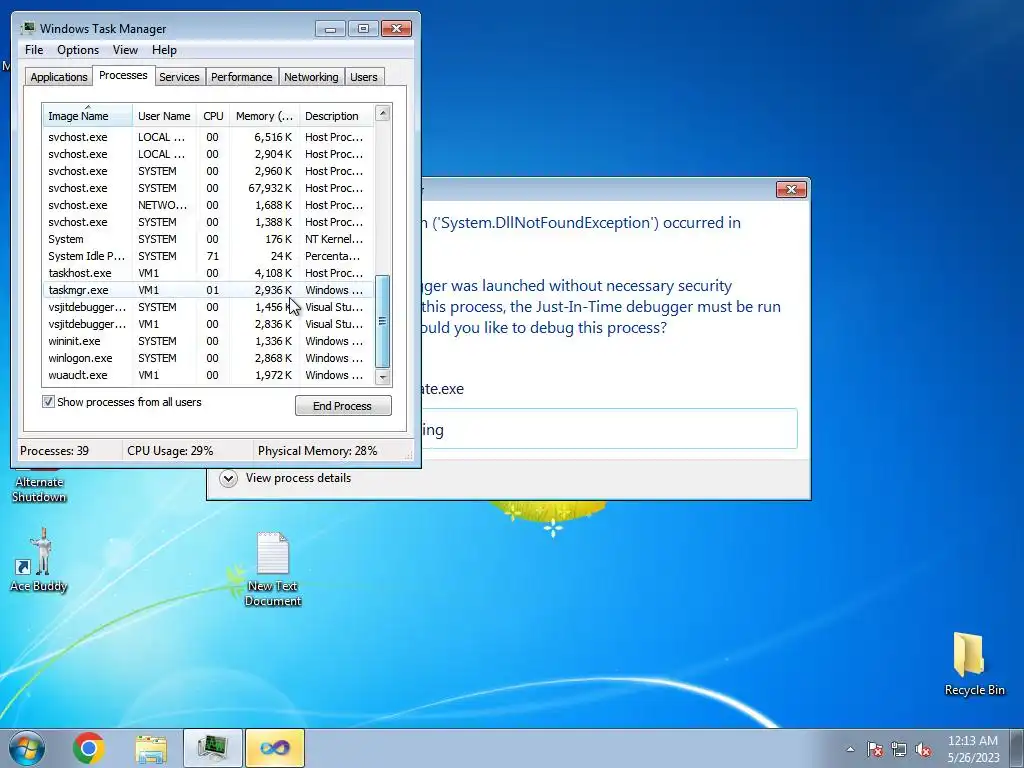
Task: Click the process list scroll up arrow
Action: click(383, 114)
